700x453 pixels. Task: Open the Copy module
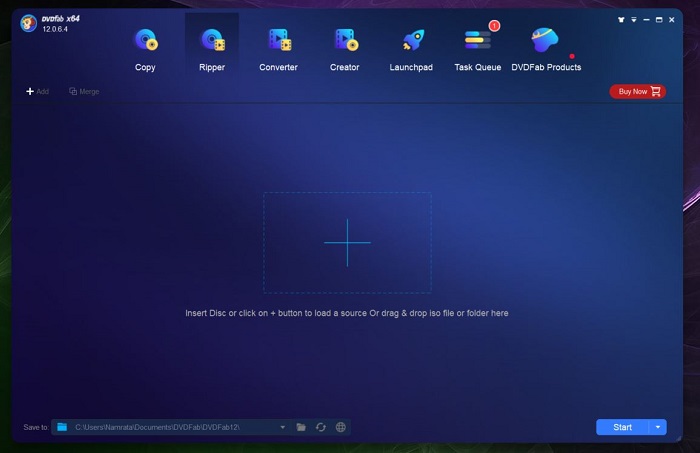pos(145,49)
